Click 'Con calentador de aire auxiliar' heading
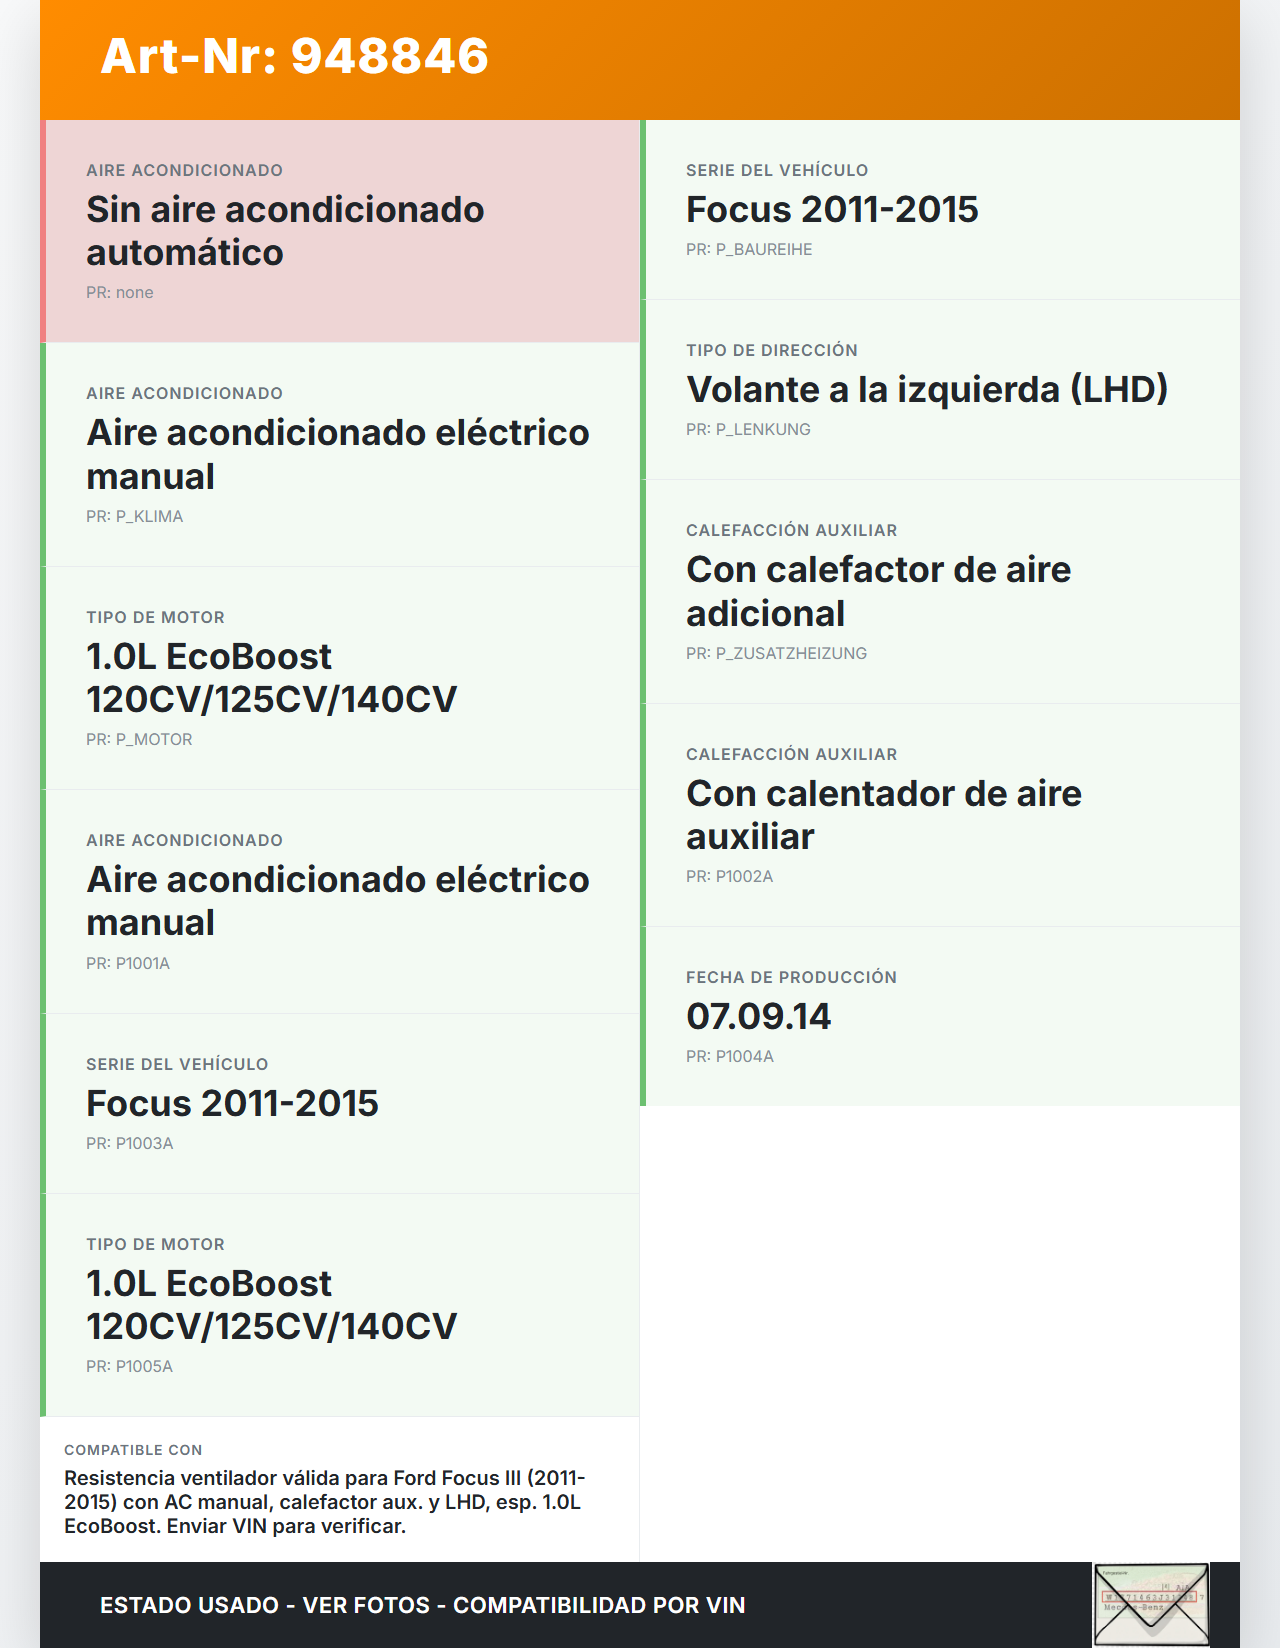The image size is (1280, 1649). [x=883, y=814]
